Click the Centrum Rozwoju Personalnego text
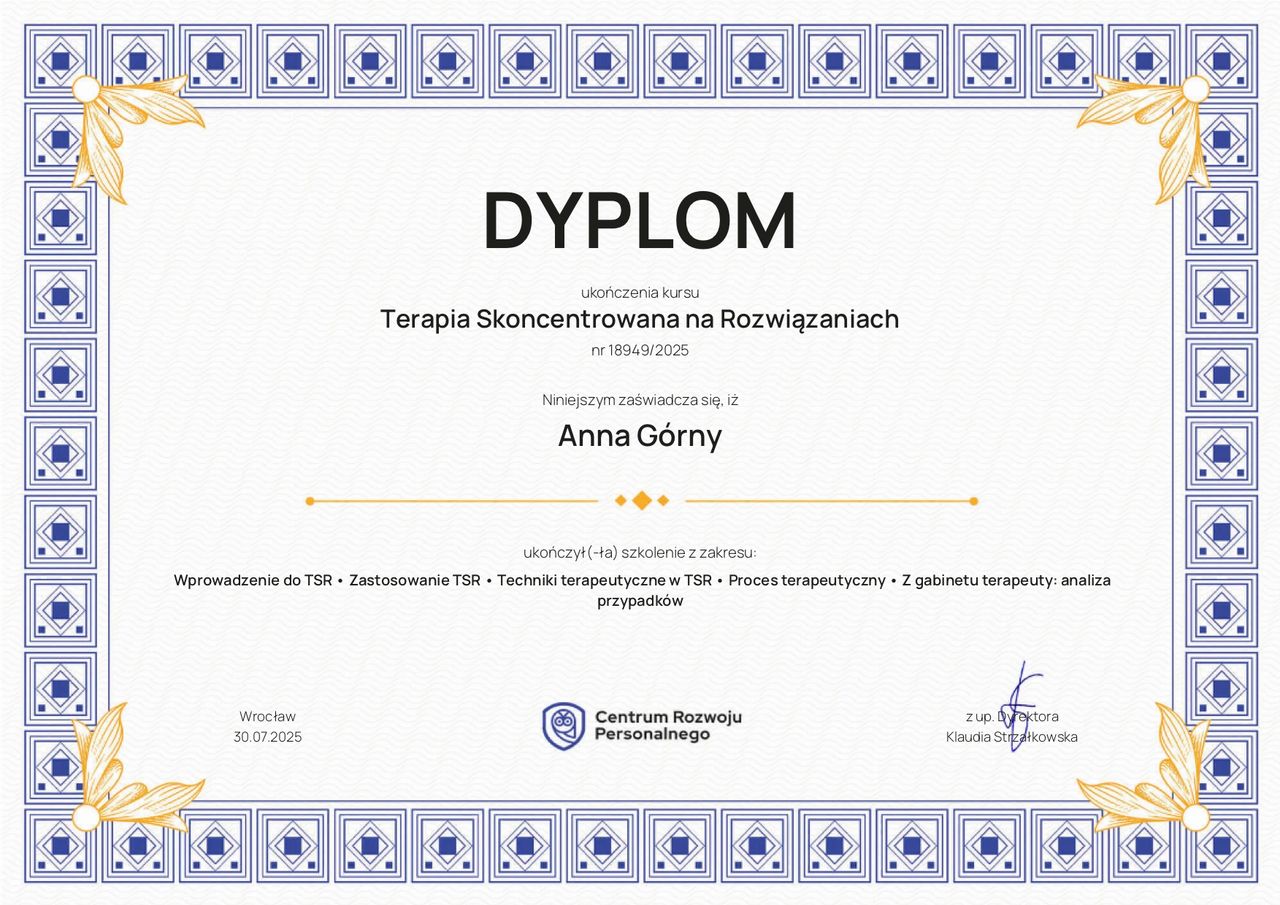The image size is (1280, 905). (668, 726)
